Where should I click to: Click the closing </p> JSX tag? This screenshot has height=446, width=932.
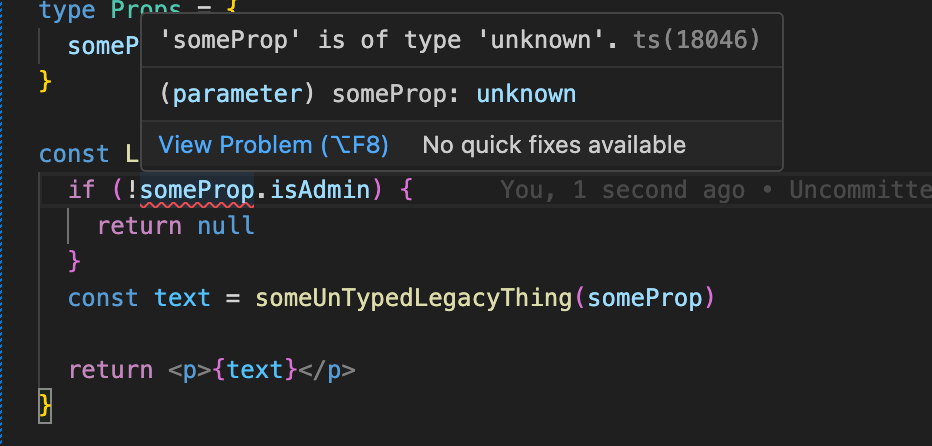(x=327, y=370)
